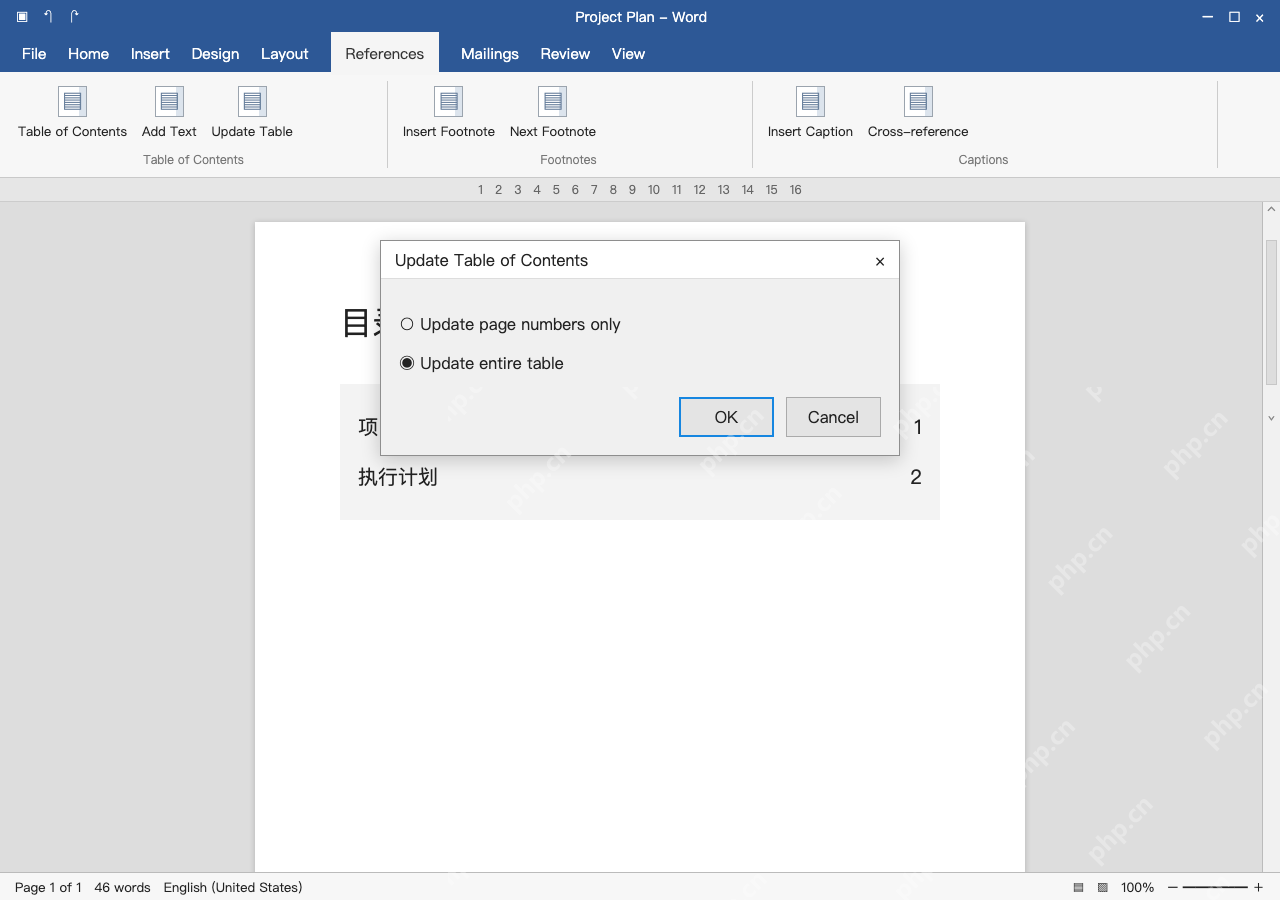This screenshot has height=900, width=1280.
Task: Open the File tab
Action: click(34, 54)
